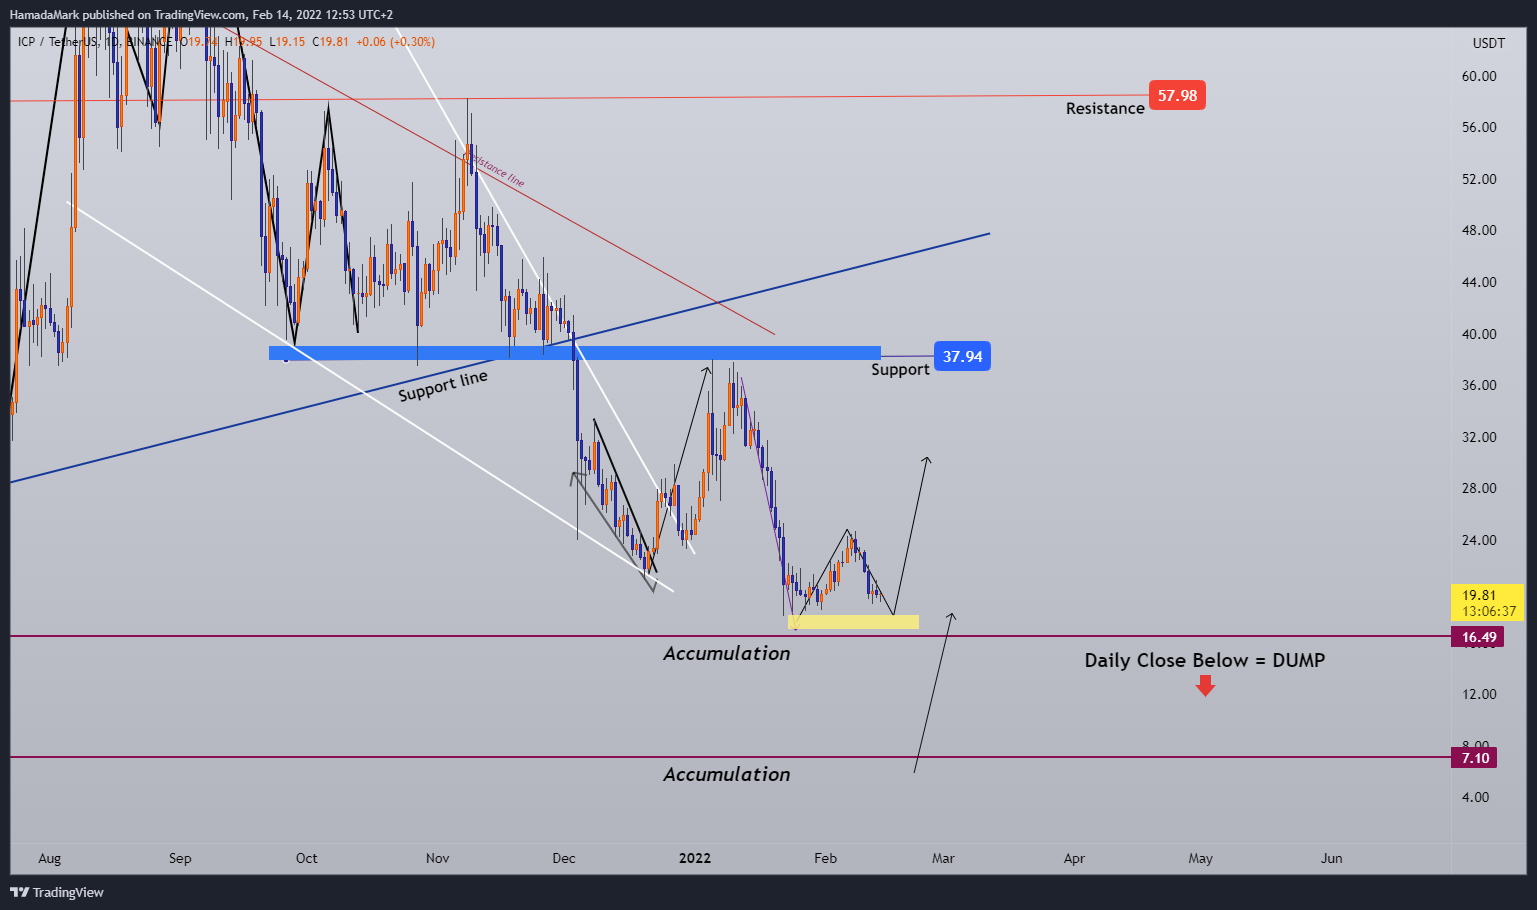The height and width of the screenshot is (910, 1537).
Task: Click 36.00 on the price axis
Action: pos(1479,385)
